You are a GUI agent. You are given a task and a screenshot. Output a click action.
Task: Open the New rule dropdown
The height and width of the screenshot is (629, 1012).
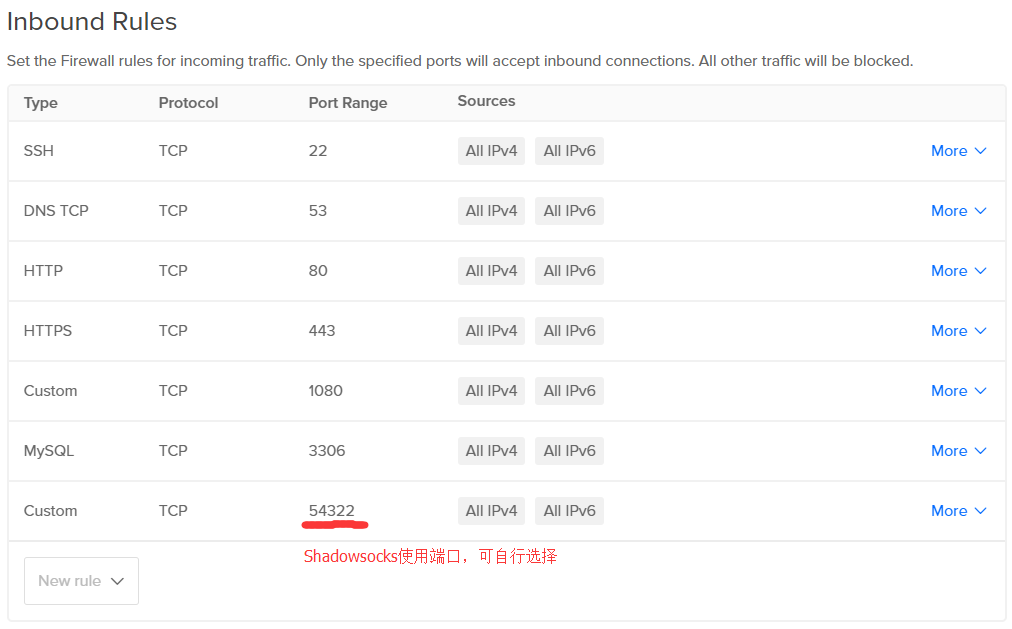tap(81, 581)
